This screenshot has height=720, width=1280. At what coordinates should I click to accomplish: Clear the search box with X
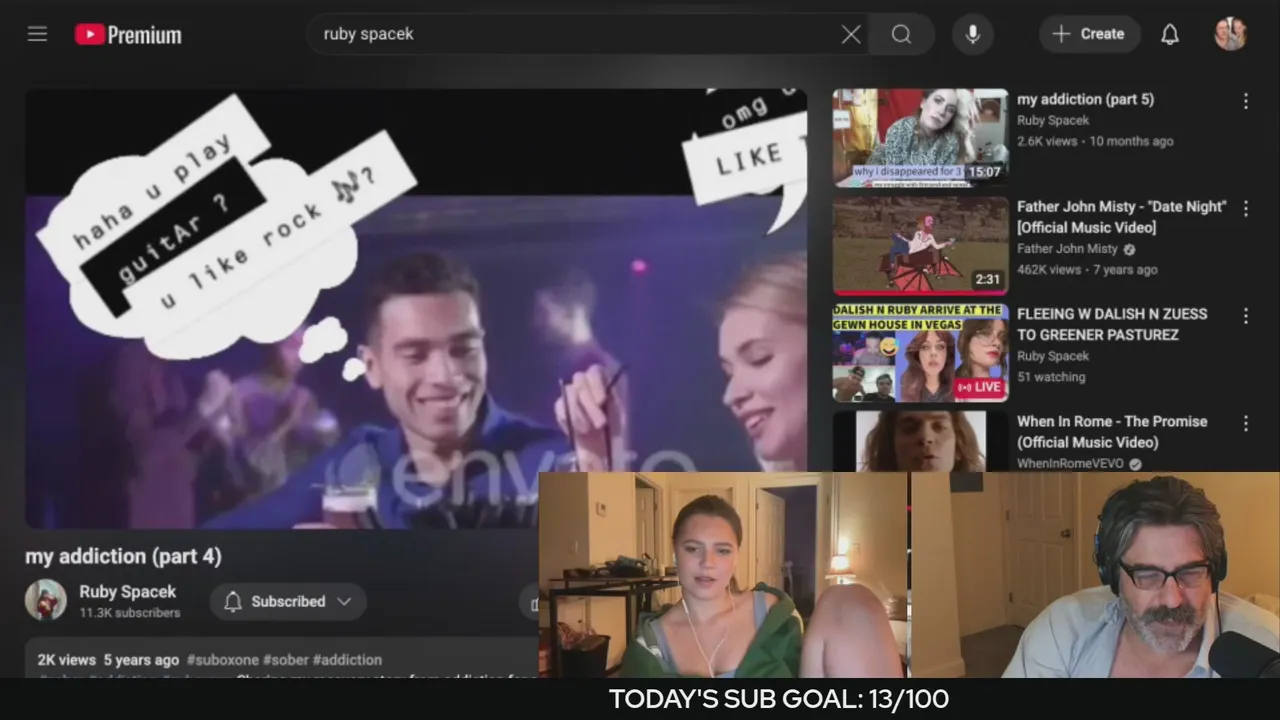851,35
